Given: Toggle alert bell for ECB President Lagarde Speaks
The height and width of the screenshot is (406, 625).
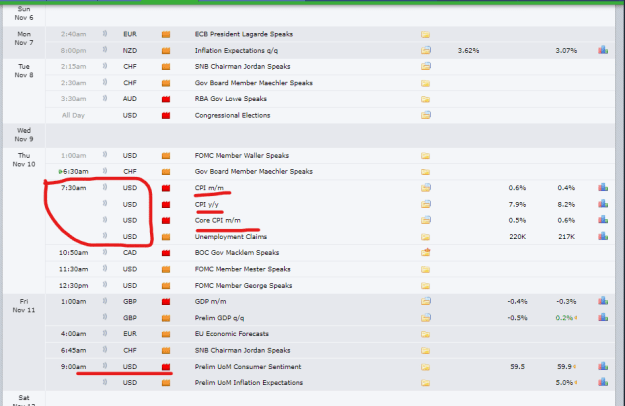Looking at the screenshot, I should 105,34.
